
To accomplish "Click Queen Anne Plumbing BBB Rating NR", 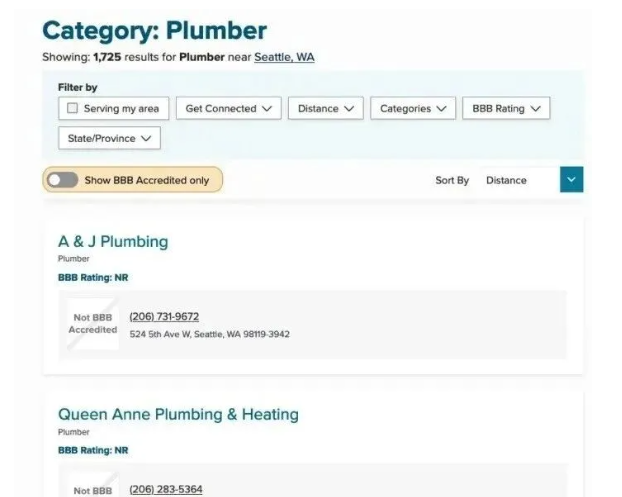I will 93,450.
